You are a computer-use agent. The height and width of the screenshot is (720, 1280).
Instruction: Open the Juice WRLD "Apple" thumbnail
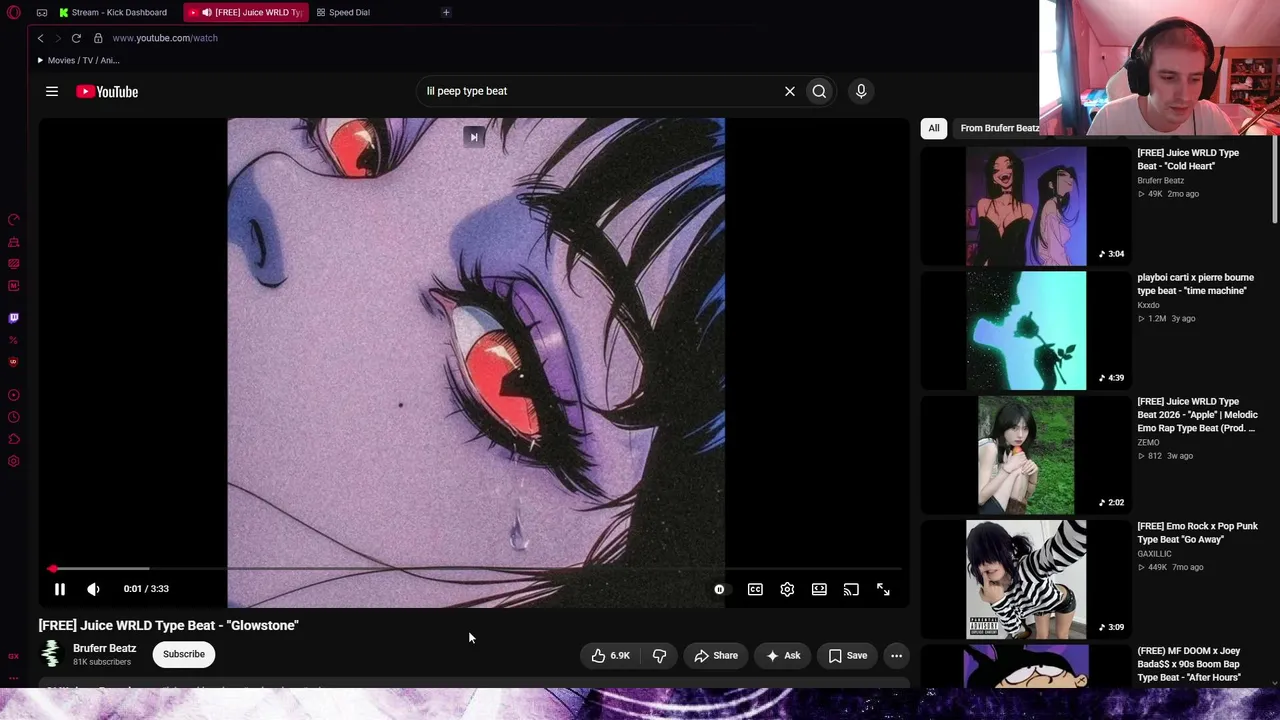[1026, 455]
